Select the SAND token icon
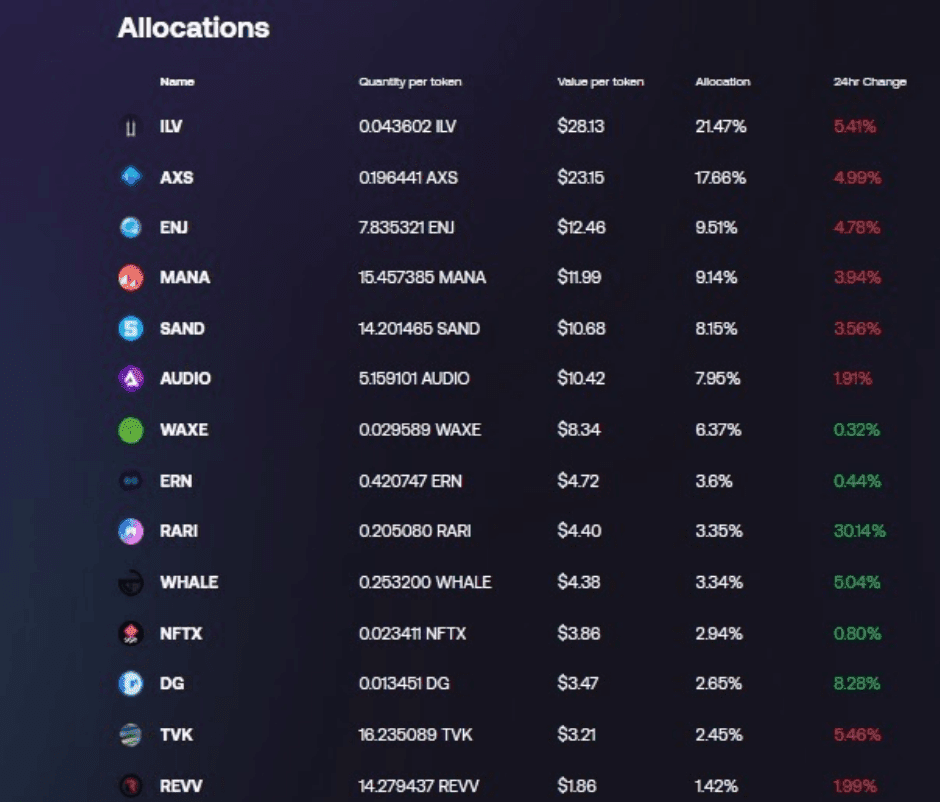 pos(131,328)
